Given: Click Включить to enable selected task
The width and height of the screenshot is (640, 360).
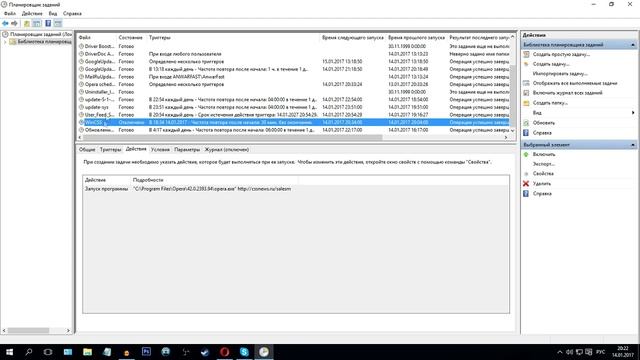Looking at the screenshot, I should [544, 155].
